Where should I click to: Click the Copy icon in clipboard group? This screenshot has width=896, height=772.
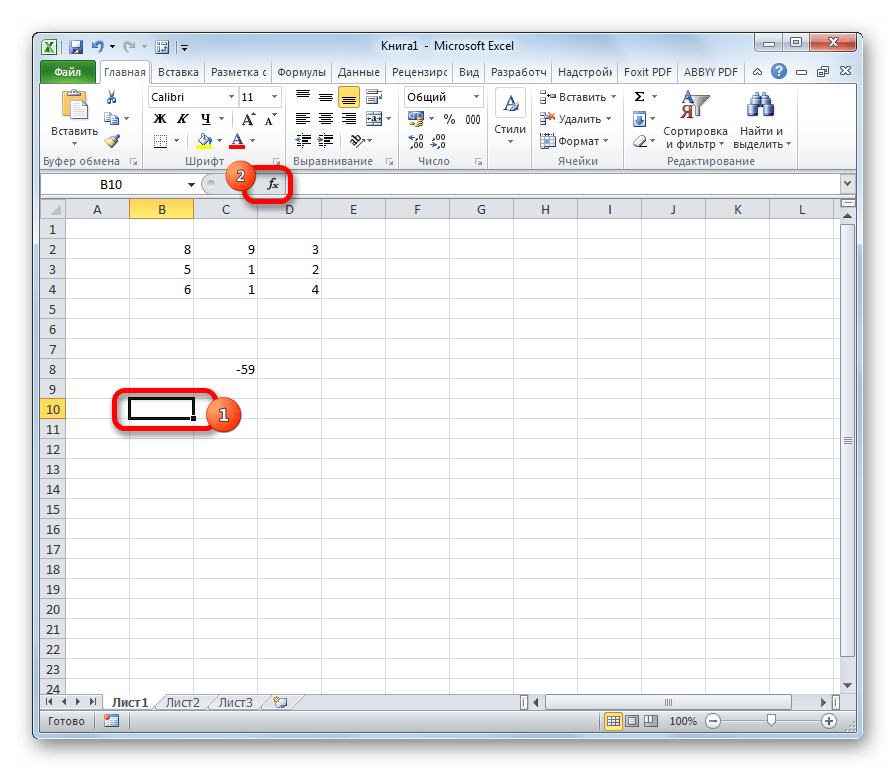click(x=111, y=119)
